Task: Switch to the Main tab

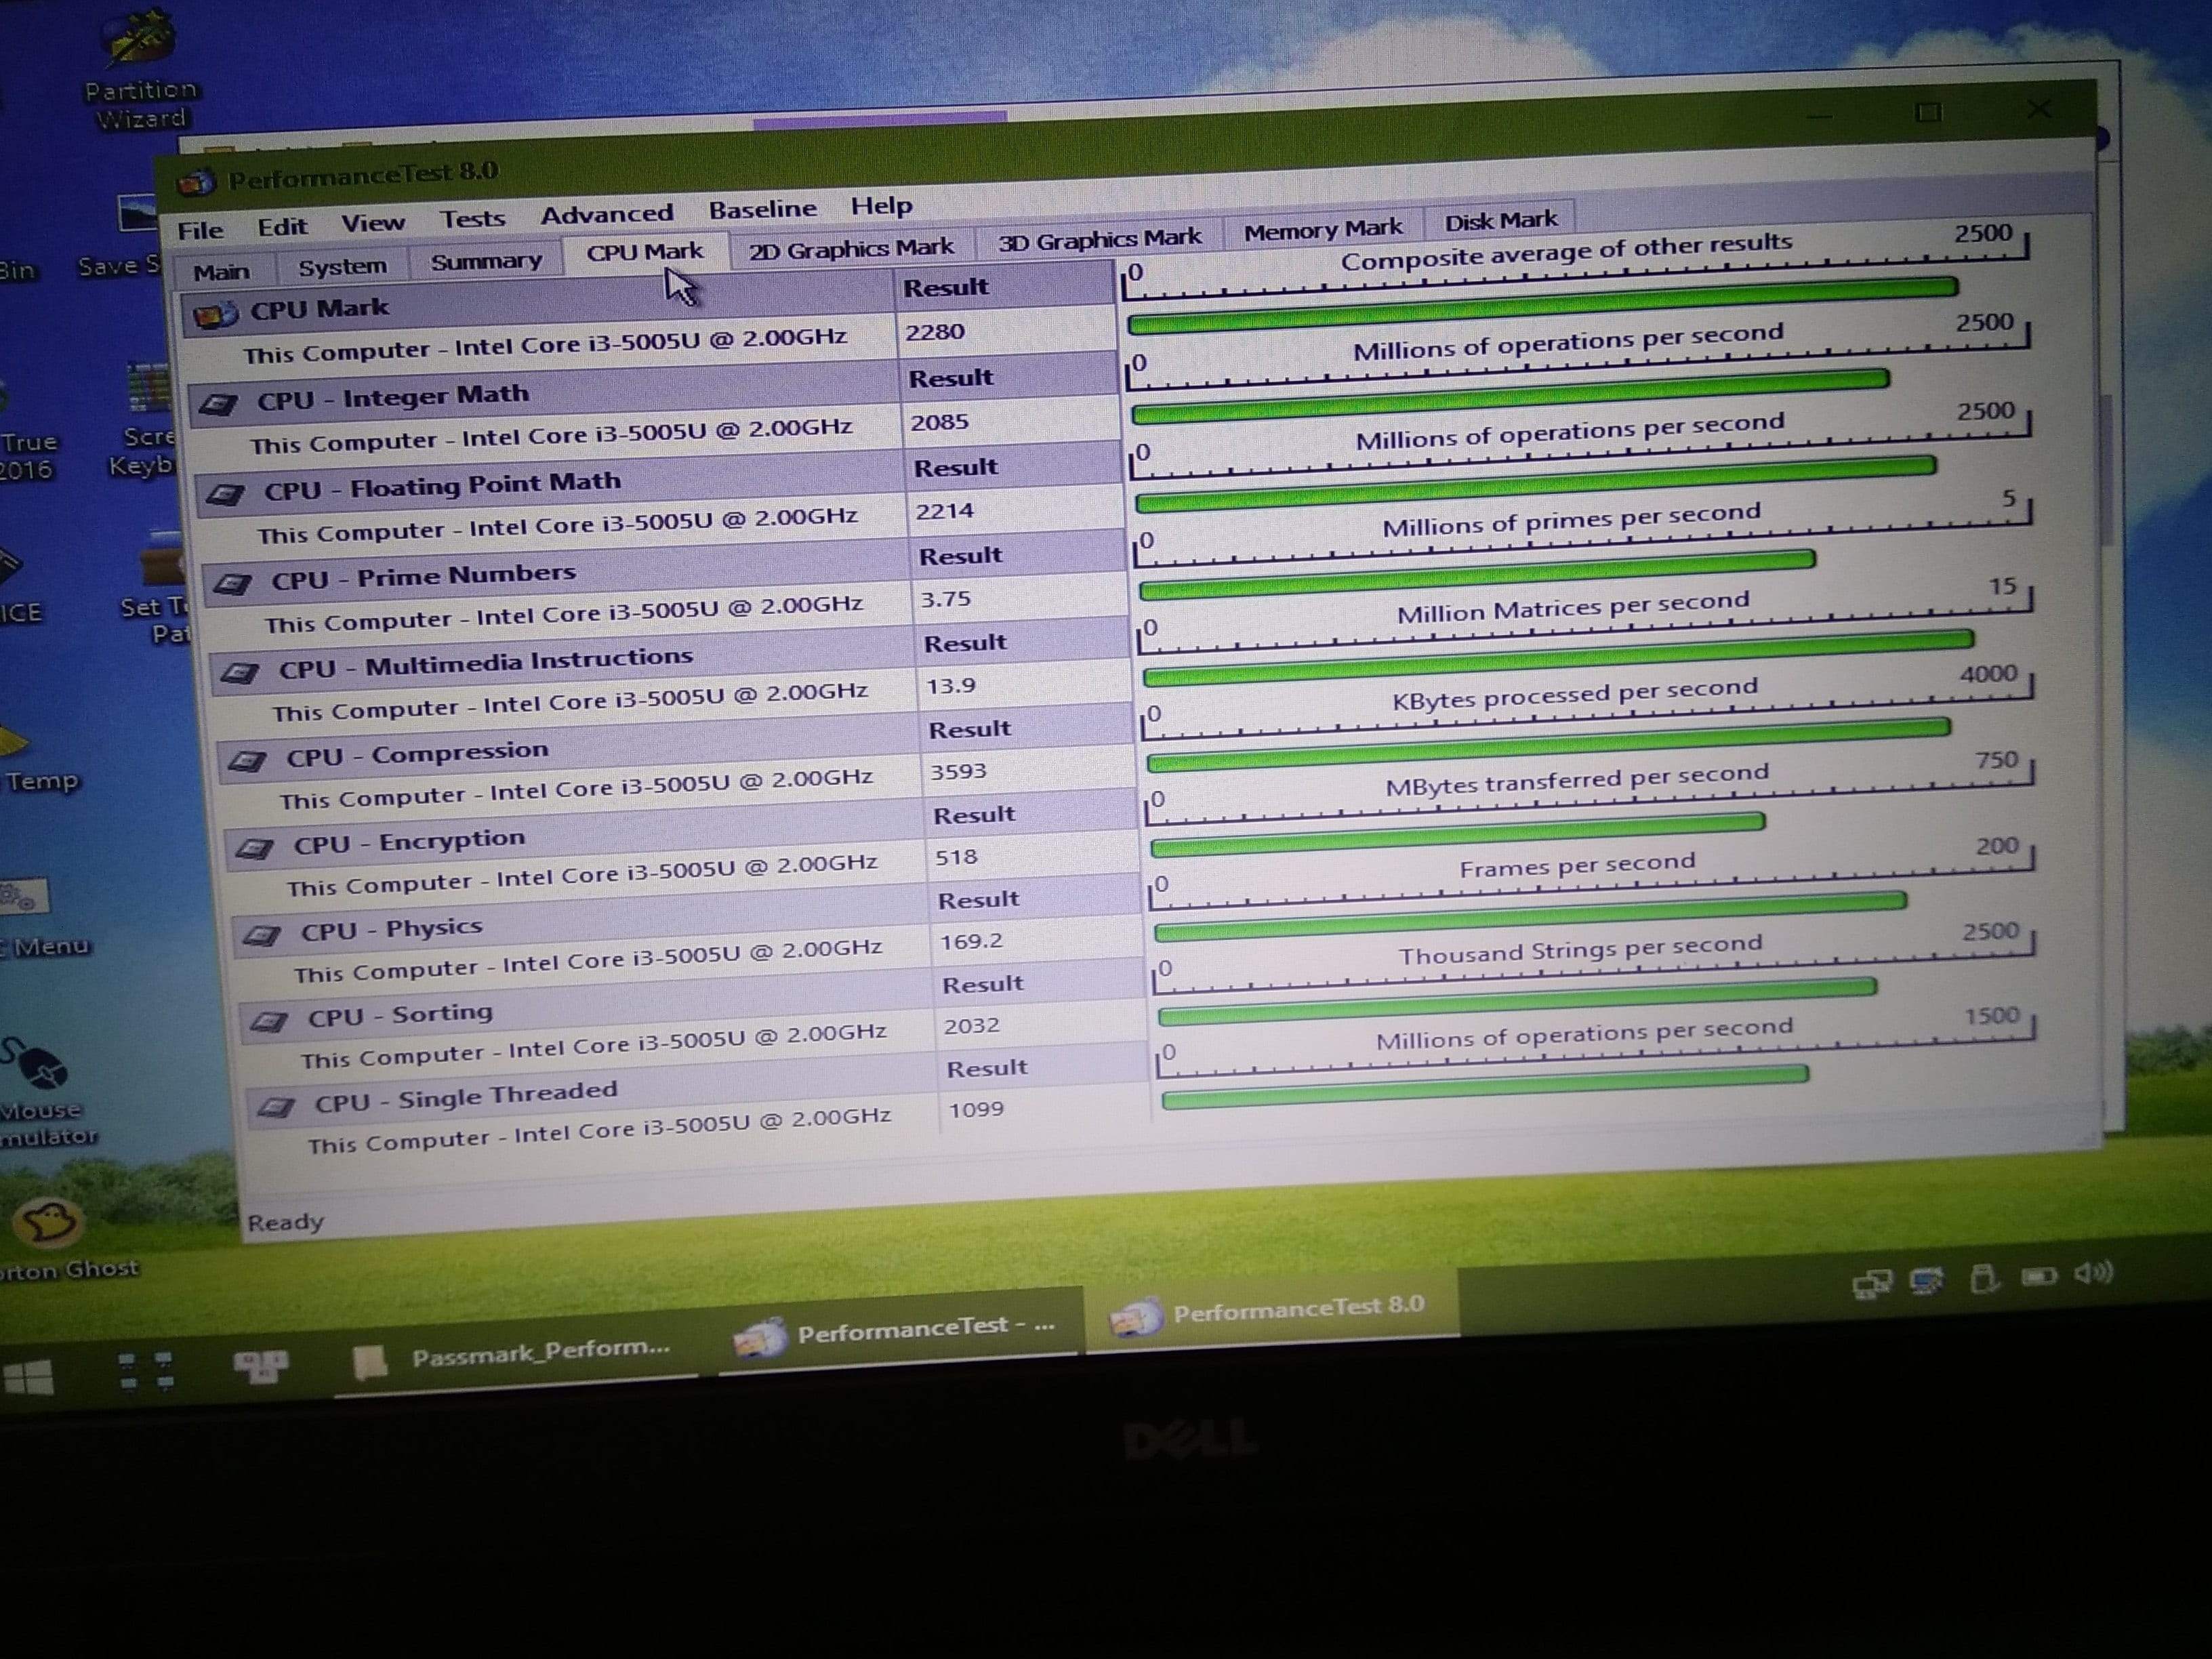Action: (x=221, y=272)
